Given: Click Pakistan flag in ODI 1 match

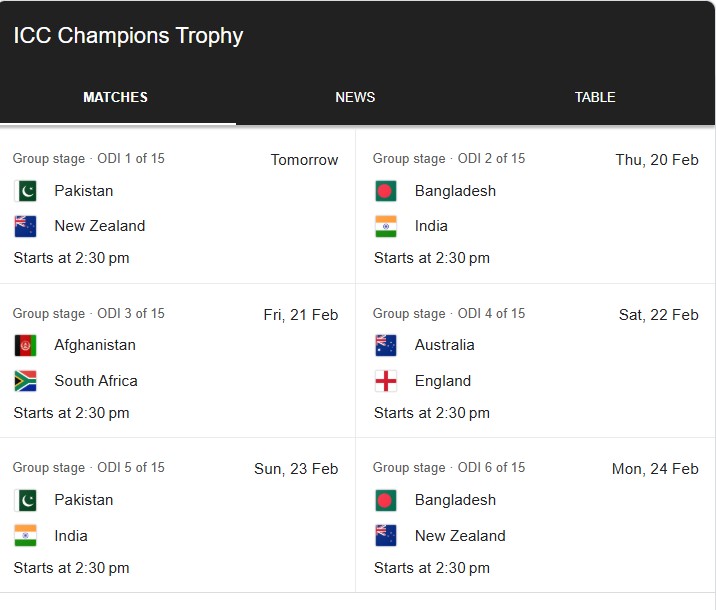Looking at the screenshot, I should pos(26,191).
